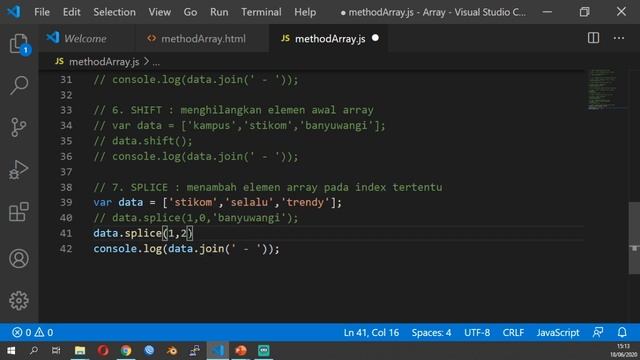Open the Selection menu

tap(114, 12)
